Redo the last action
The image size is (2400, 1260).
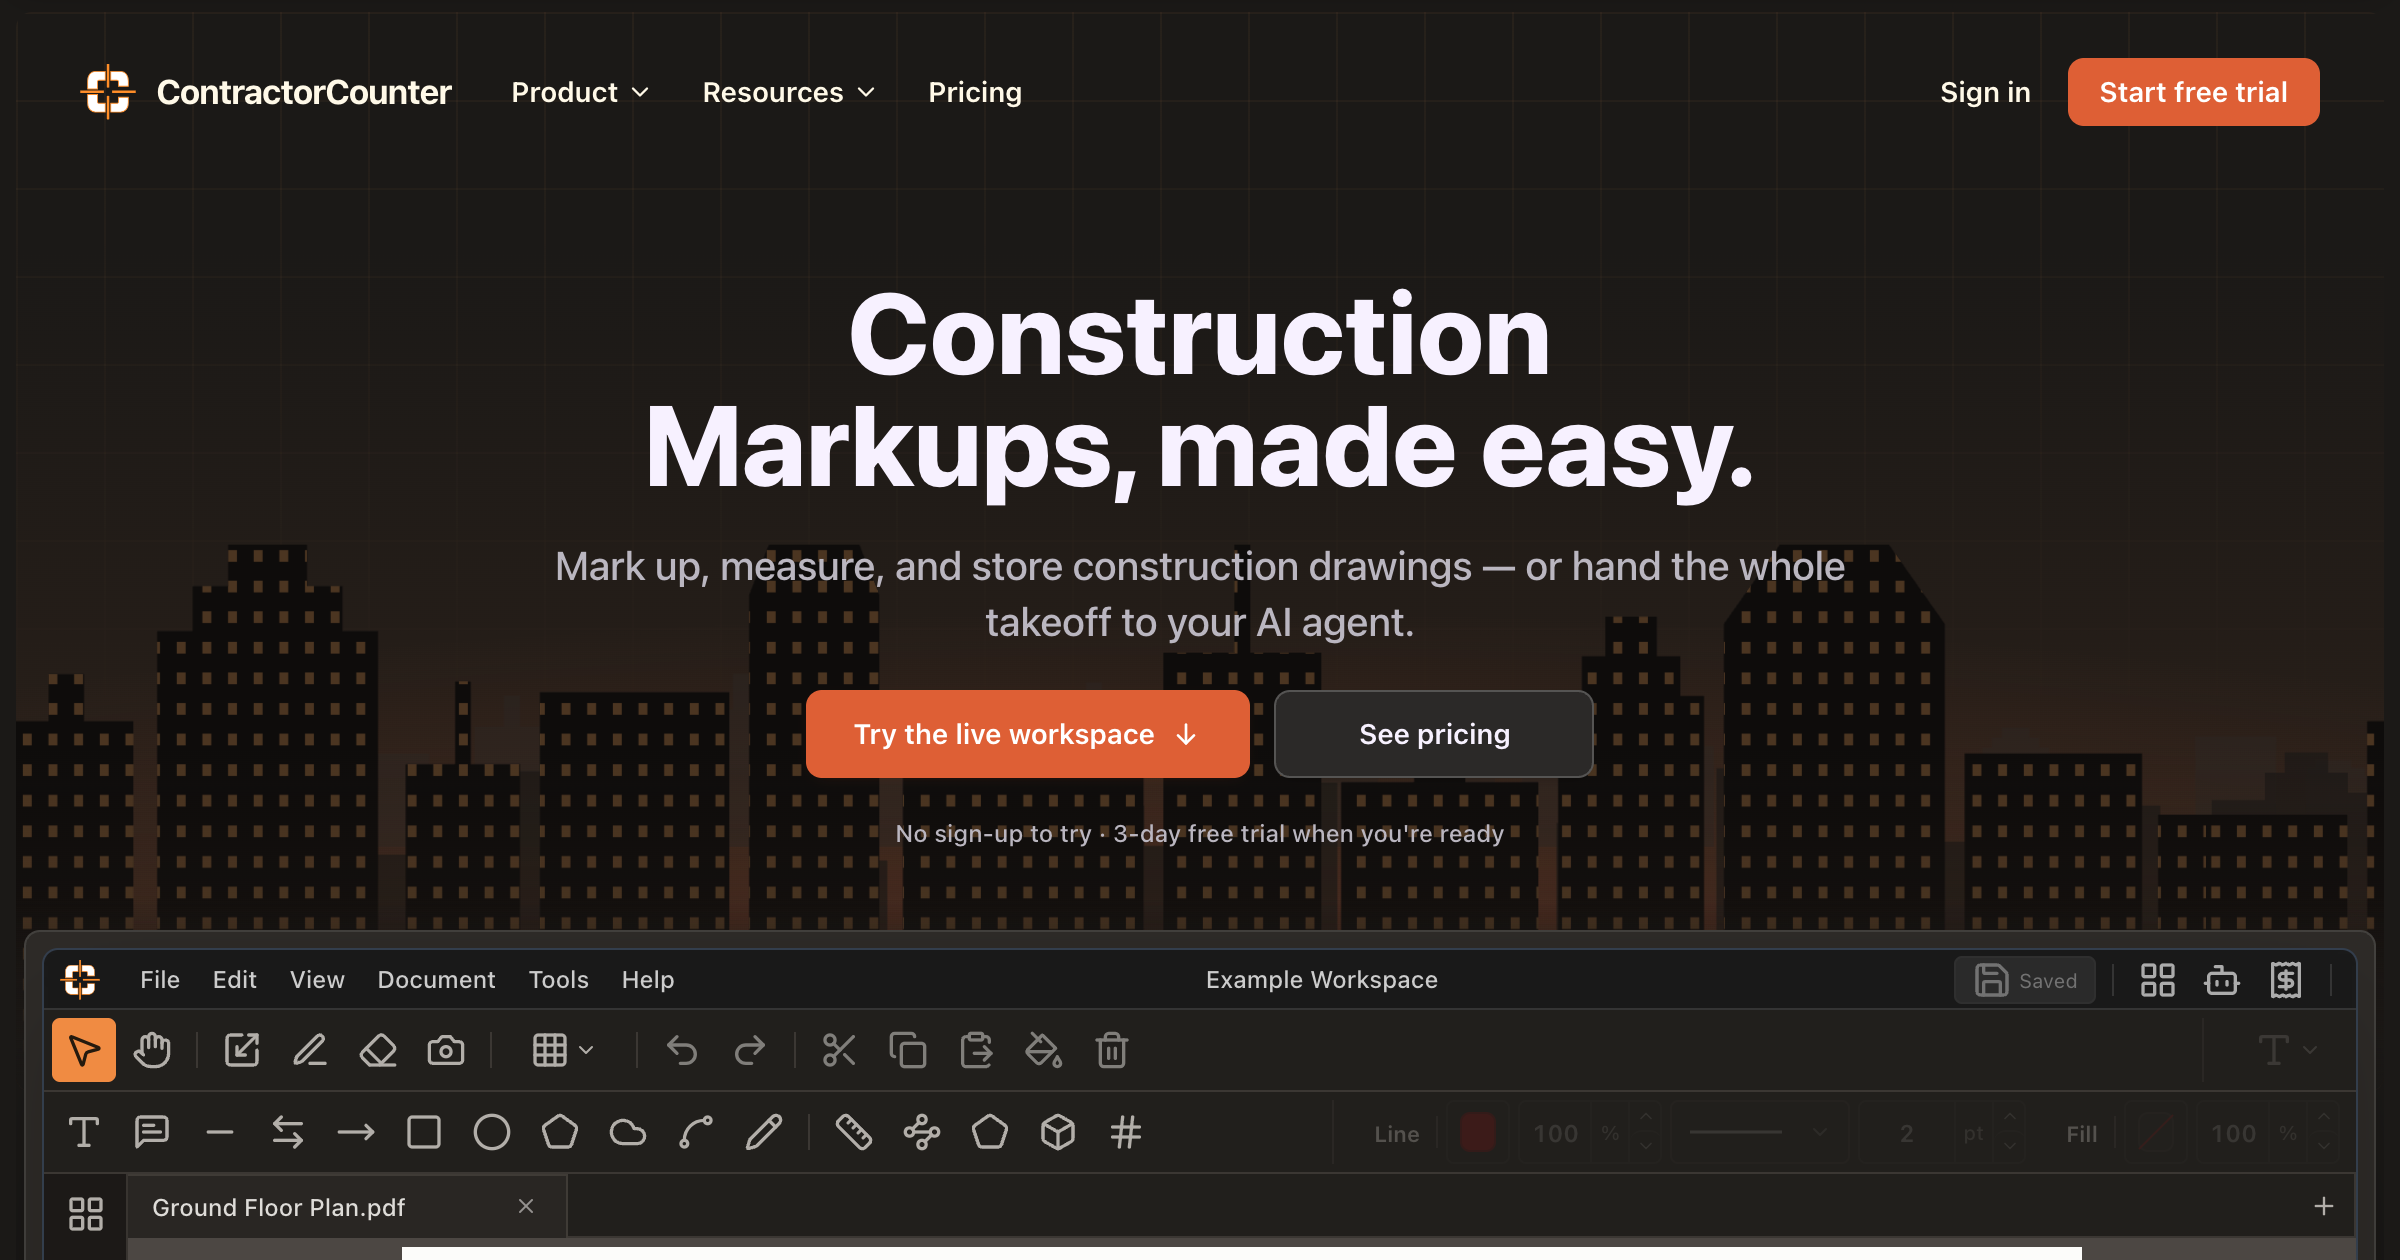[750, 1050]
